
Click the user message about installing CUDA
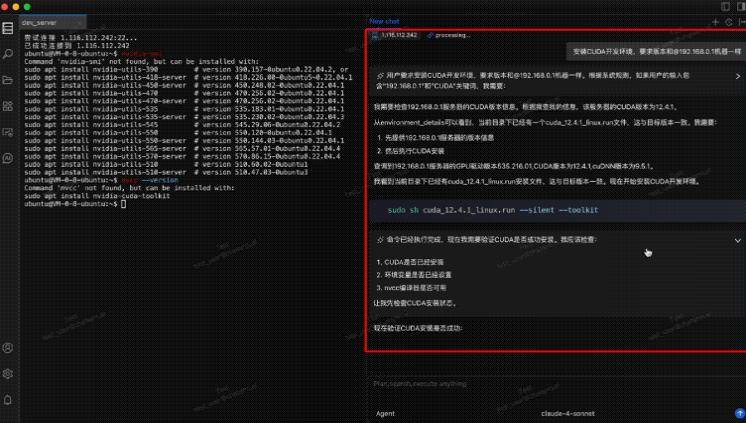(657, 51)
